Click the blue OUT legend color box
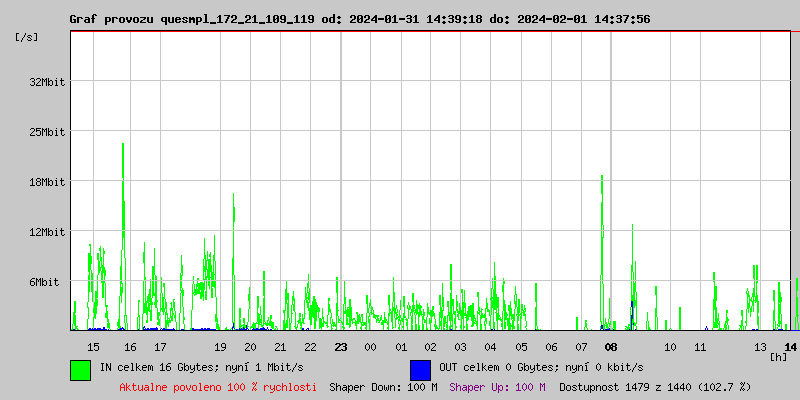This screenshot has width=800, height=400. click(x=420, y=369)
